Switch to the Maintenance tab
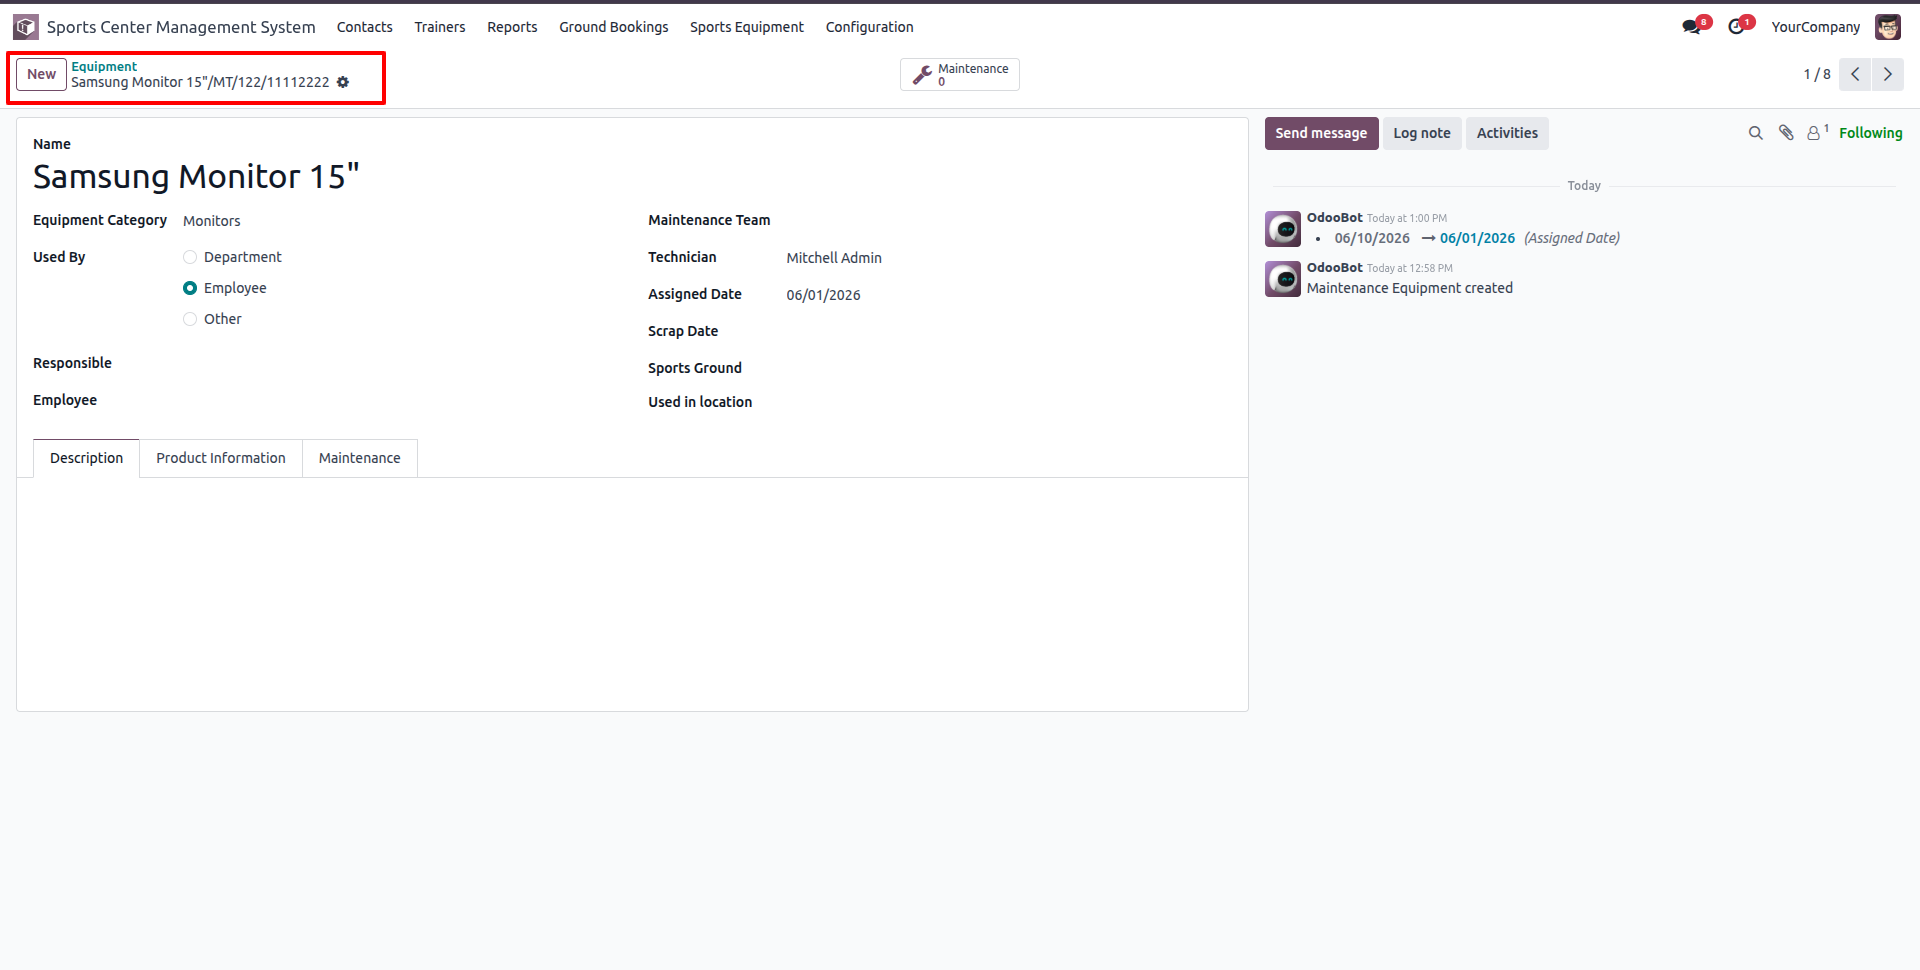 [360, 458]
